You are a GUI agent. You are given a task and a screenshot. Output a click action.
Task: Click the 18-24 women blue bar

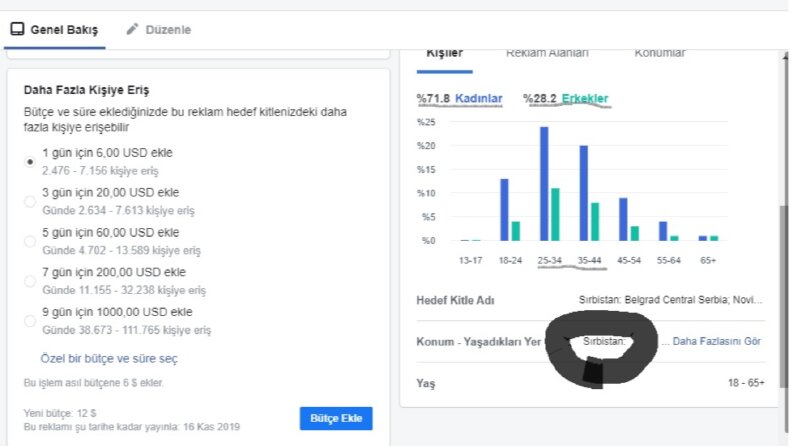(504, 210)
